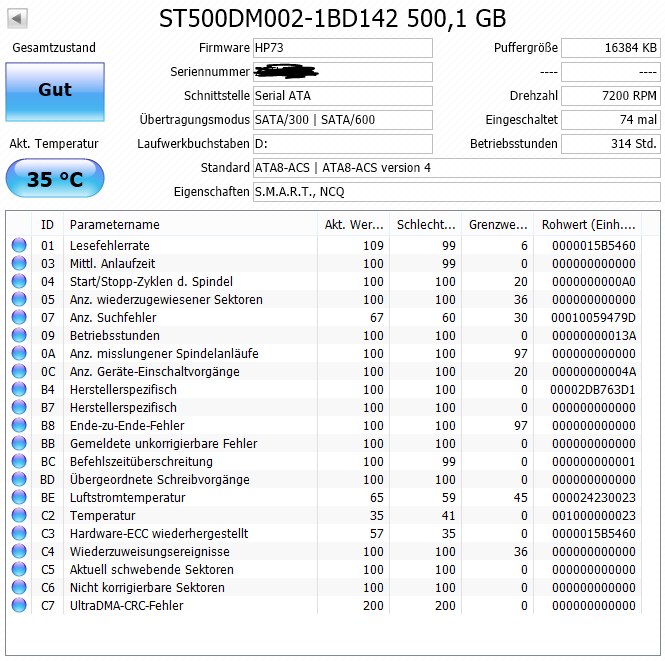Image resolution: width=665 pixels, height=661 pixels.
Task: Open the Gut health status button
Action: pyautogui.click(x=55, y=92)
